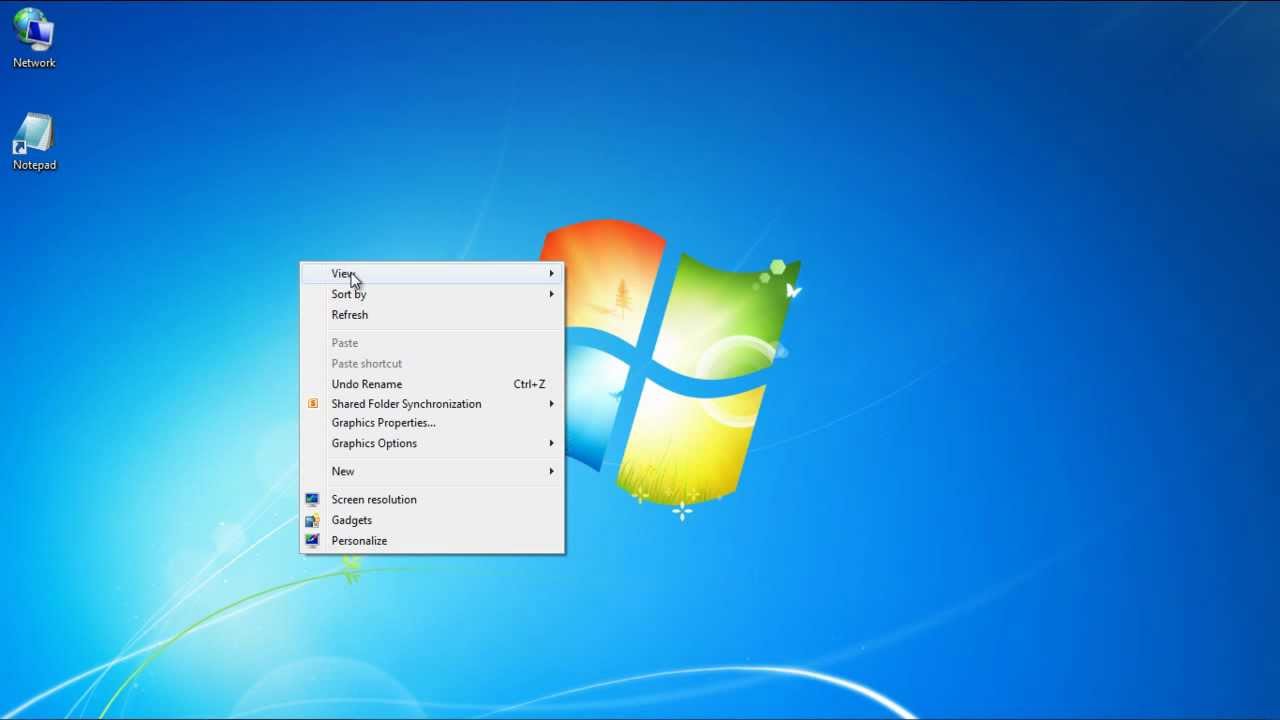Click the Gadgets icon in the menu
This screenshot has width=1280, height=720.
(313, 520)
